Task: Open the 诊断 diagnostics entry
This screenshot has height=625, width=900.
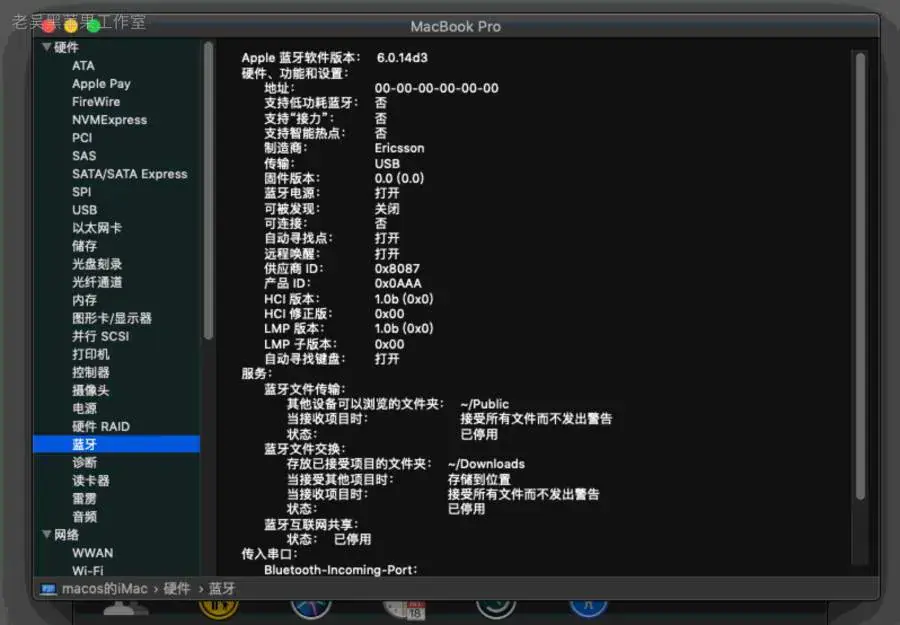Action: coord(84,463)
